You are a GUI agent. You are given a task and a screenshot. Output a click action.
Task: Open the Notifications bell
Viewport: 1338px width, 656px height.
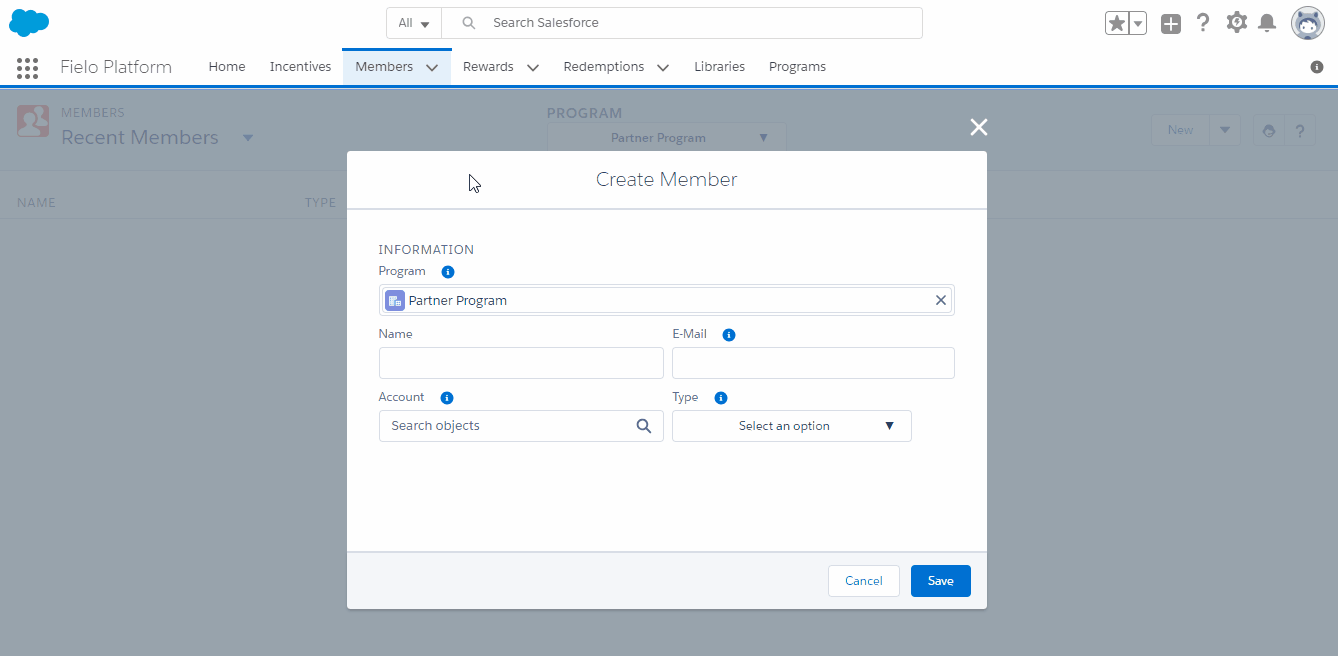(x=1267, y=23)
